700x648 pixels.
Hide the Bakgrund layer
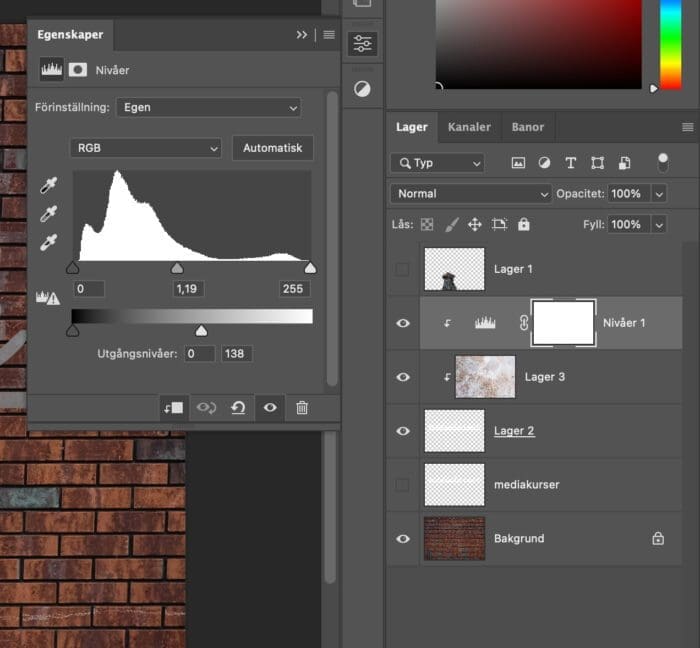pos(403,539)
